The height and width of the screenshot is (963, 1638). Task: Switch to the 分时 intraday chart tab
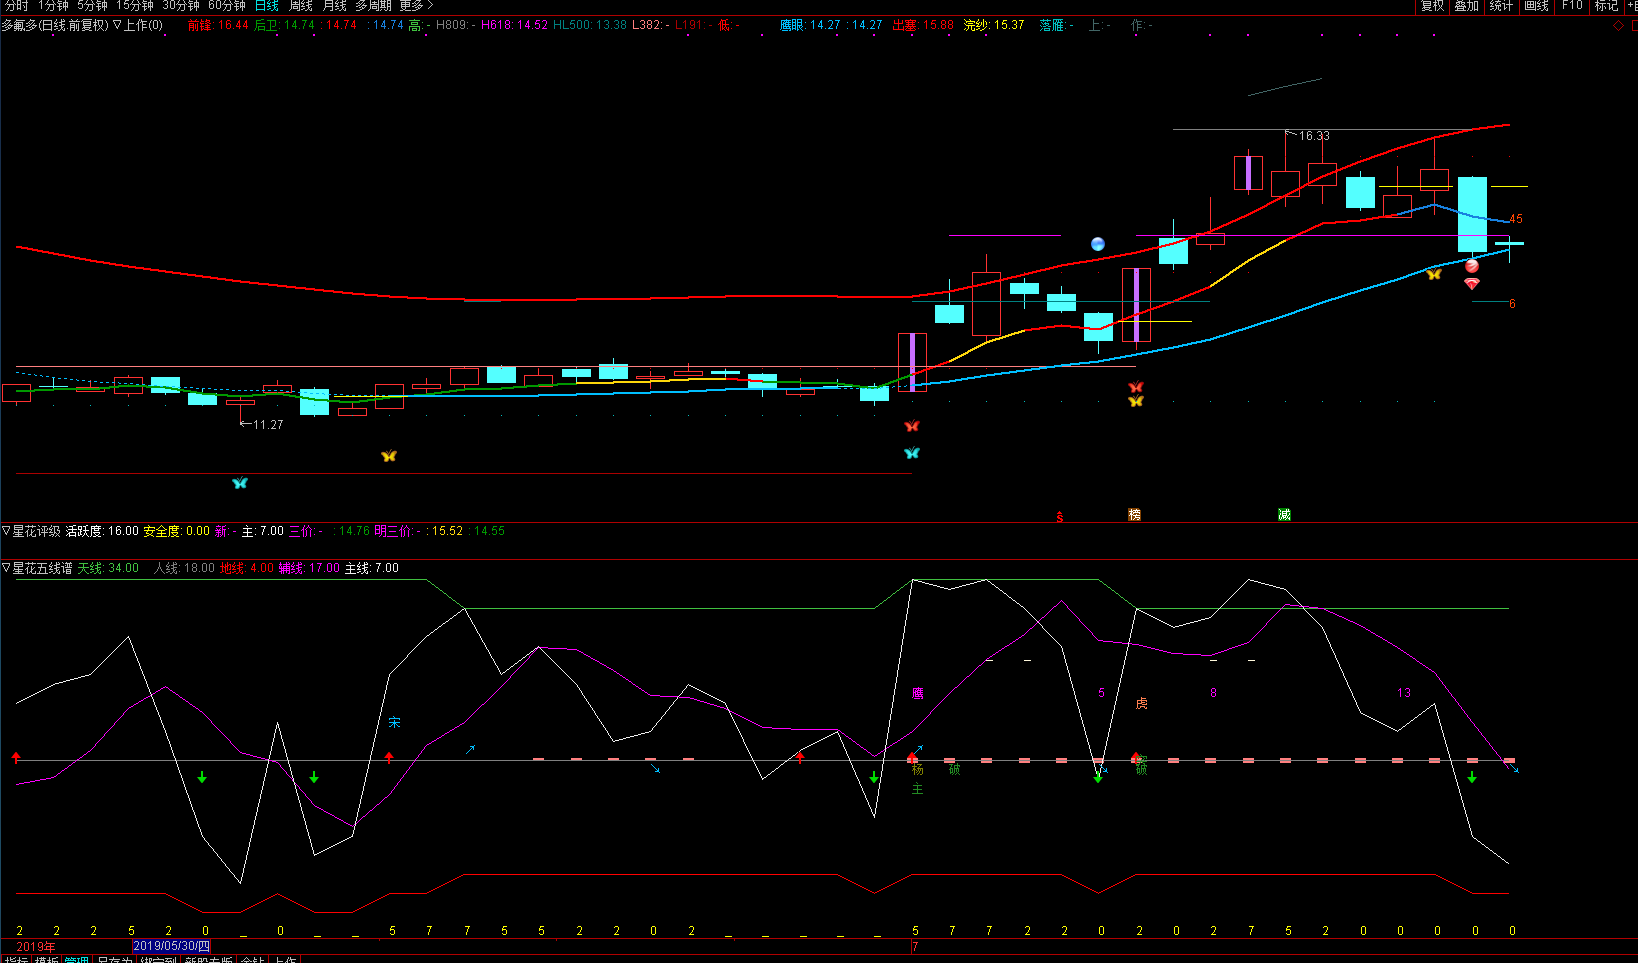pyautogui.click(x=16, y=6)
